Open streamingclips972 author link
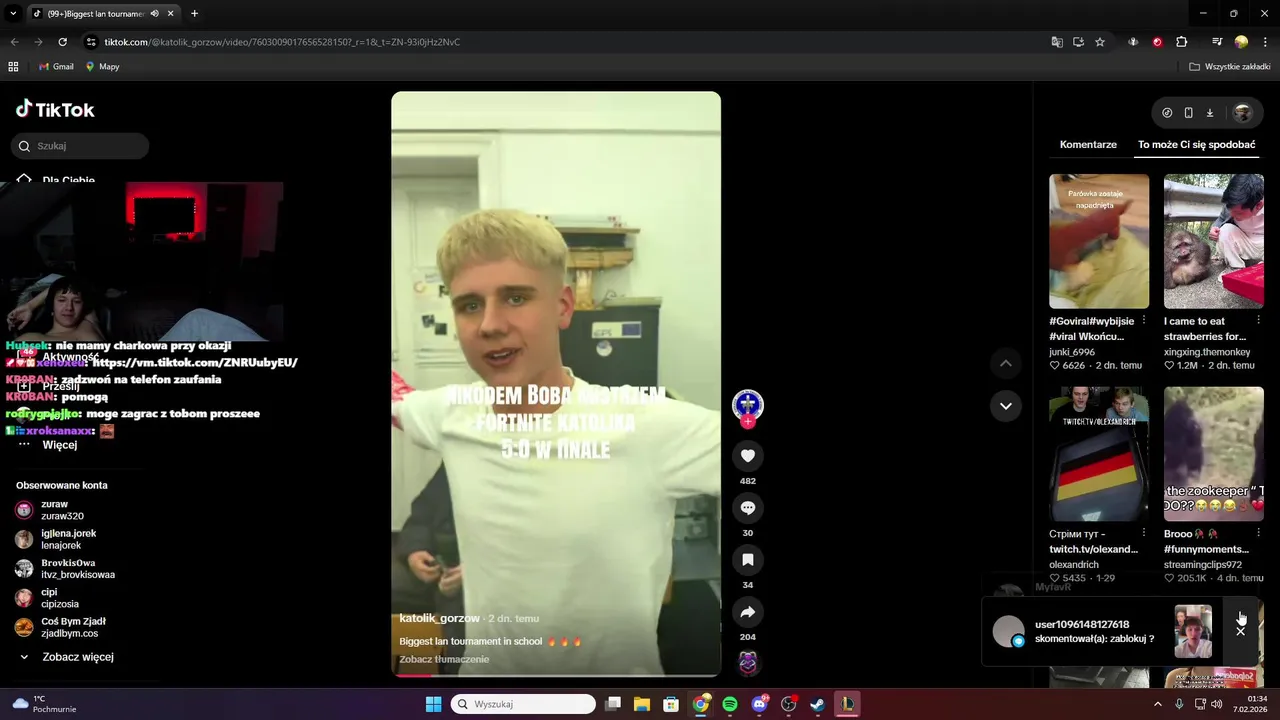 click(1203, 565)
